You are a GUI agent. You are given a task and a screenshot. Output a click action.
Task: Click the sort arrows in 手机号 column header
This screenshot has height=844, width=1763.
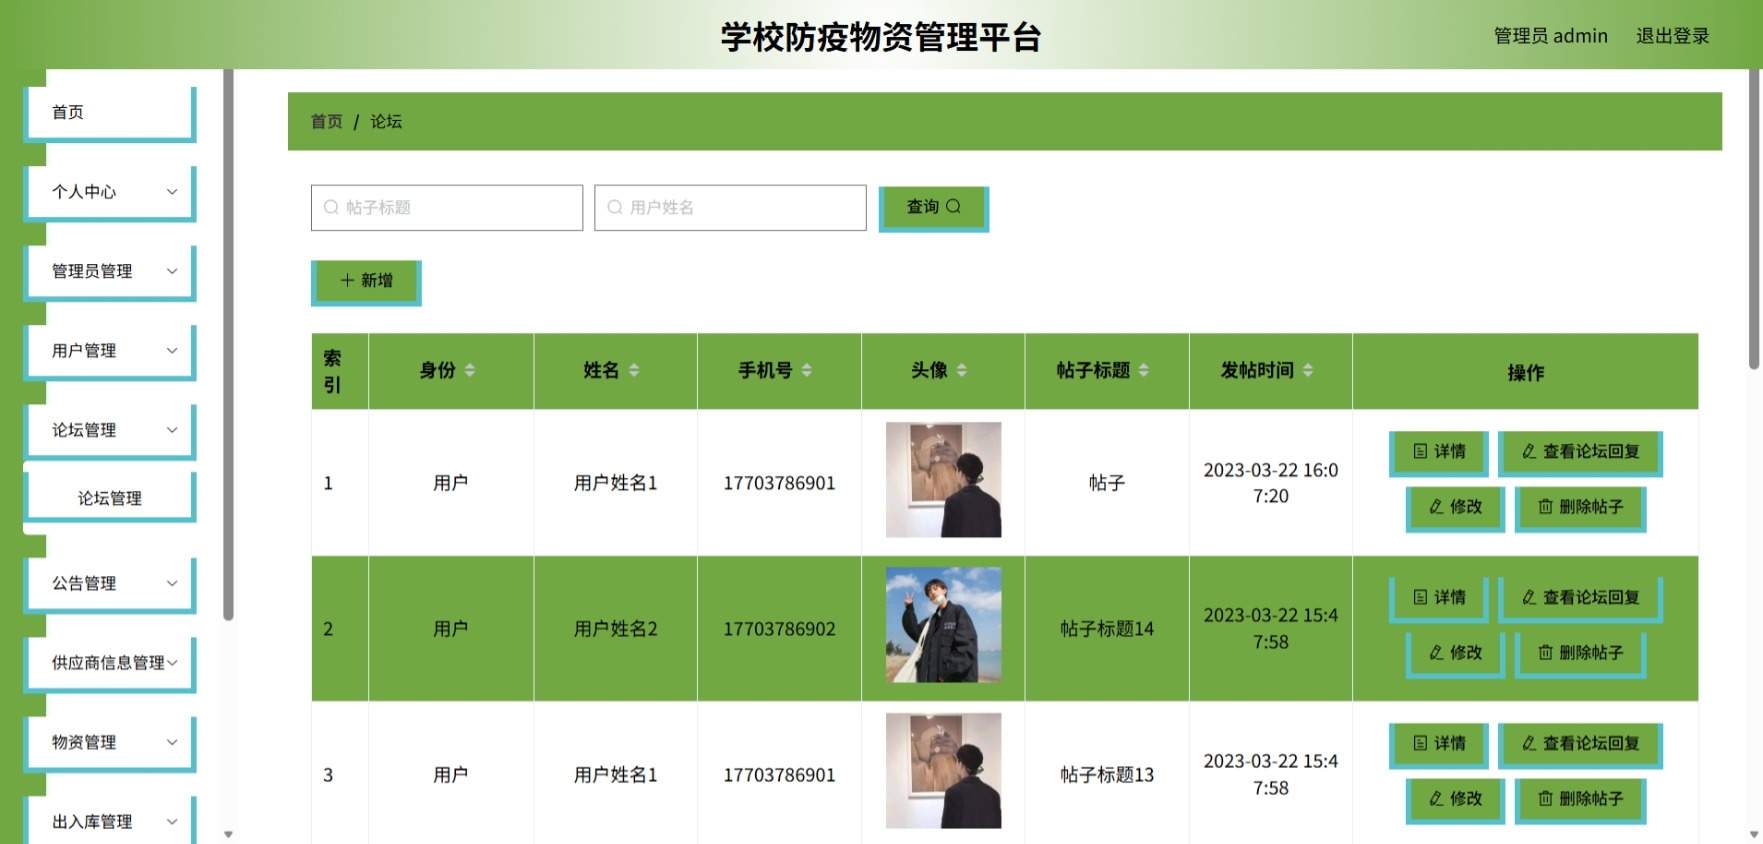tap(807, 371)
